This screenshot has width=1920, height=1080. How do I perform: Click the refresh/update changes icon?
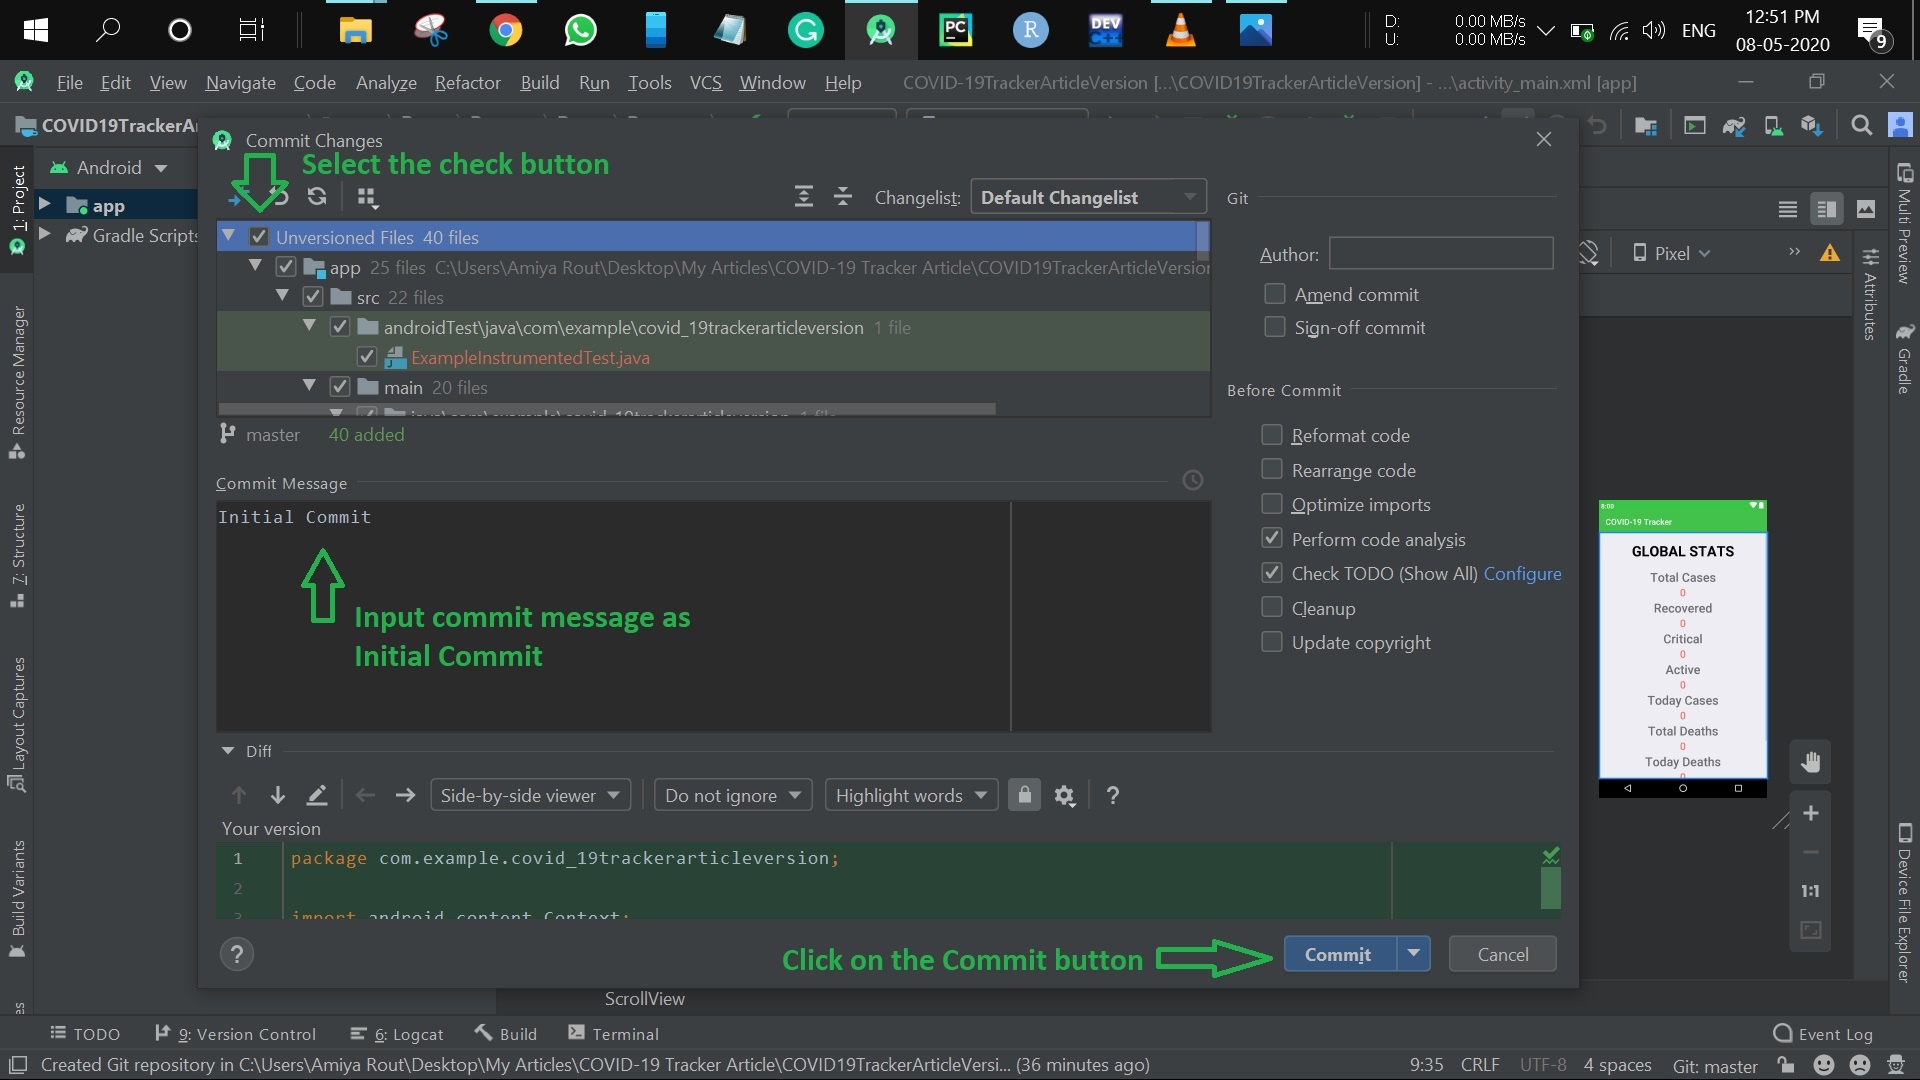316,196
